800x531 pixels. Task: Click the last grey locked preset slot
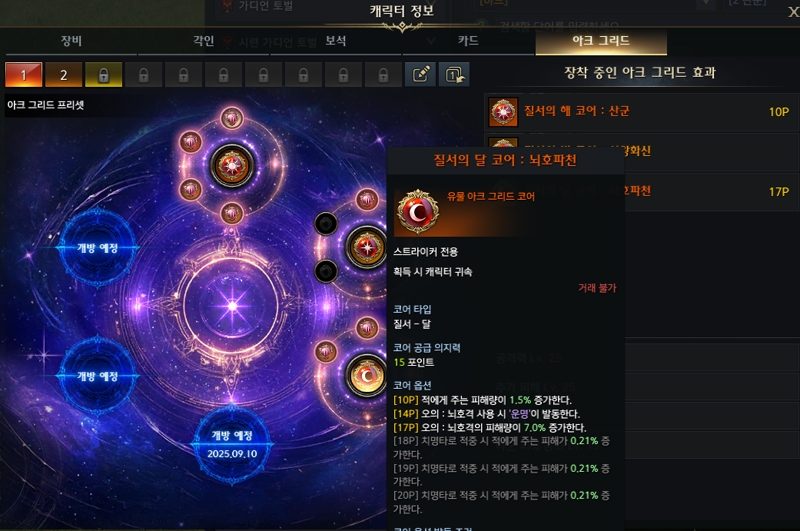pos(383,75)
